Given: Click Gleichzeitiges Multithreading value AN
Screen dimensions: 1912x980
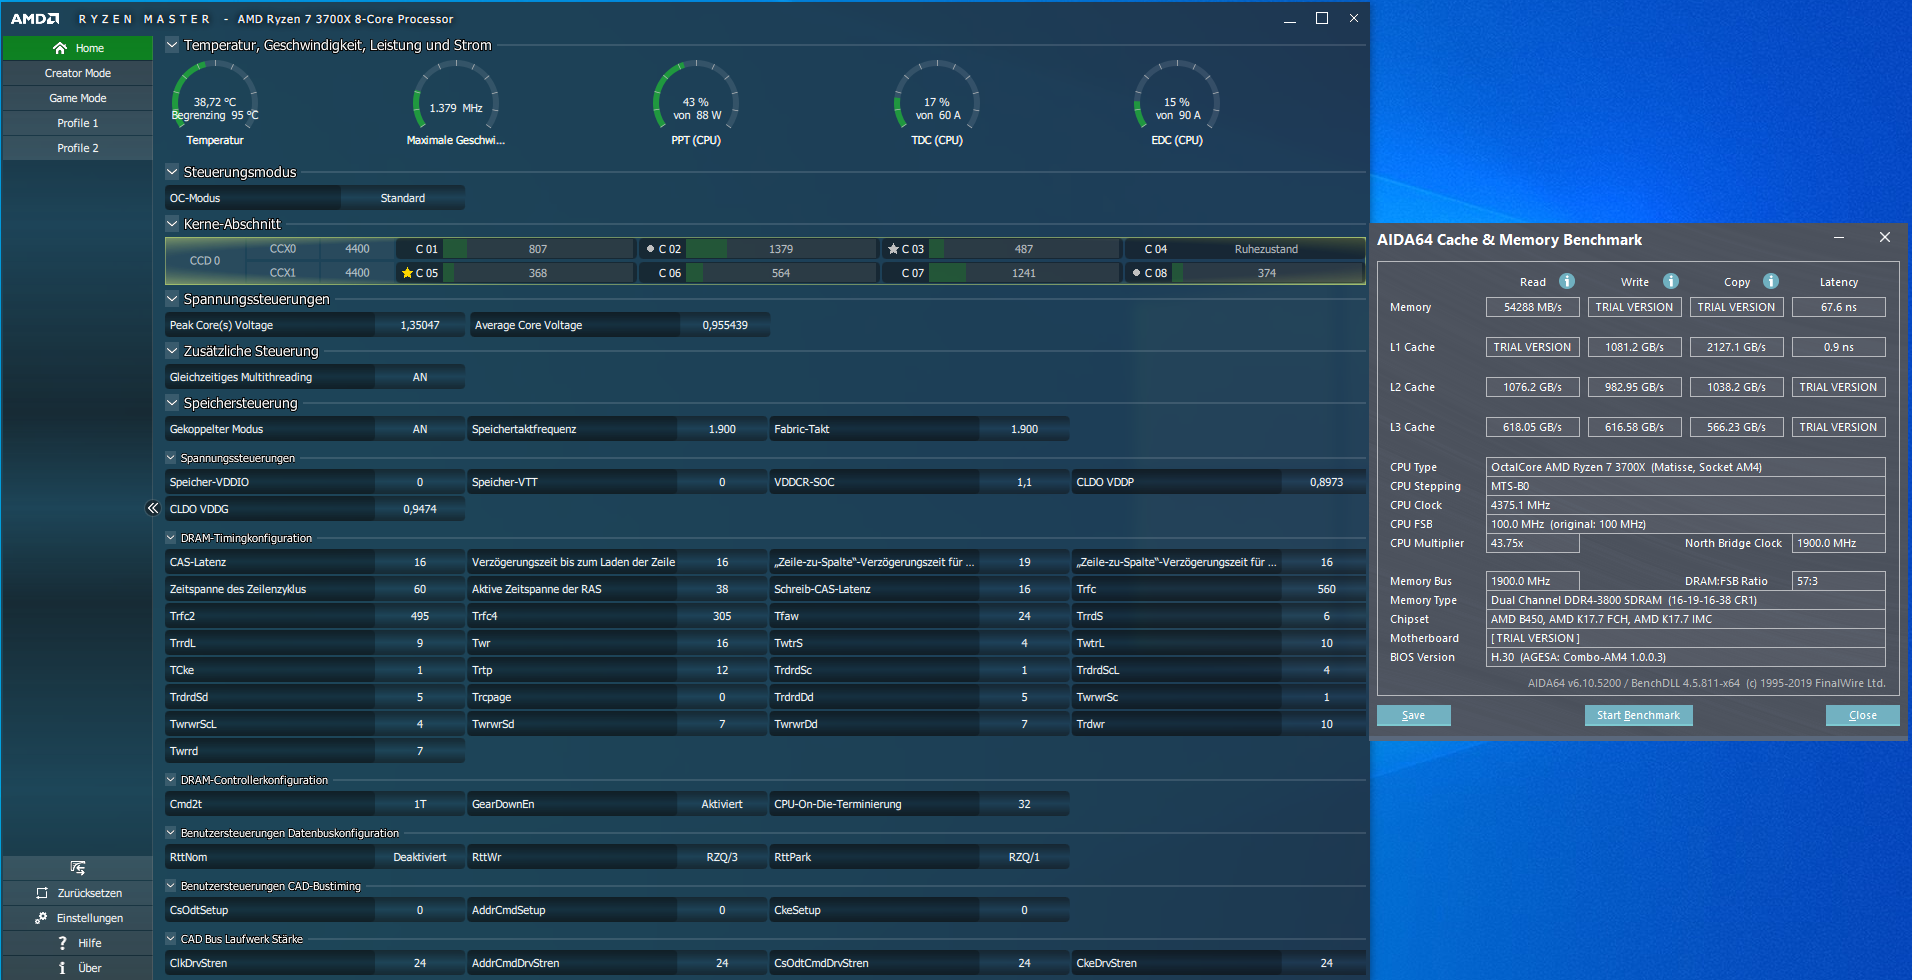Looking at the screenshot, I should point(420,377).
